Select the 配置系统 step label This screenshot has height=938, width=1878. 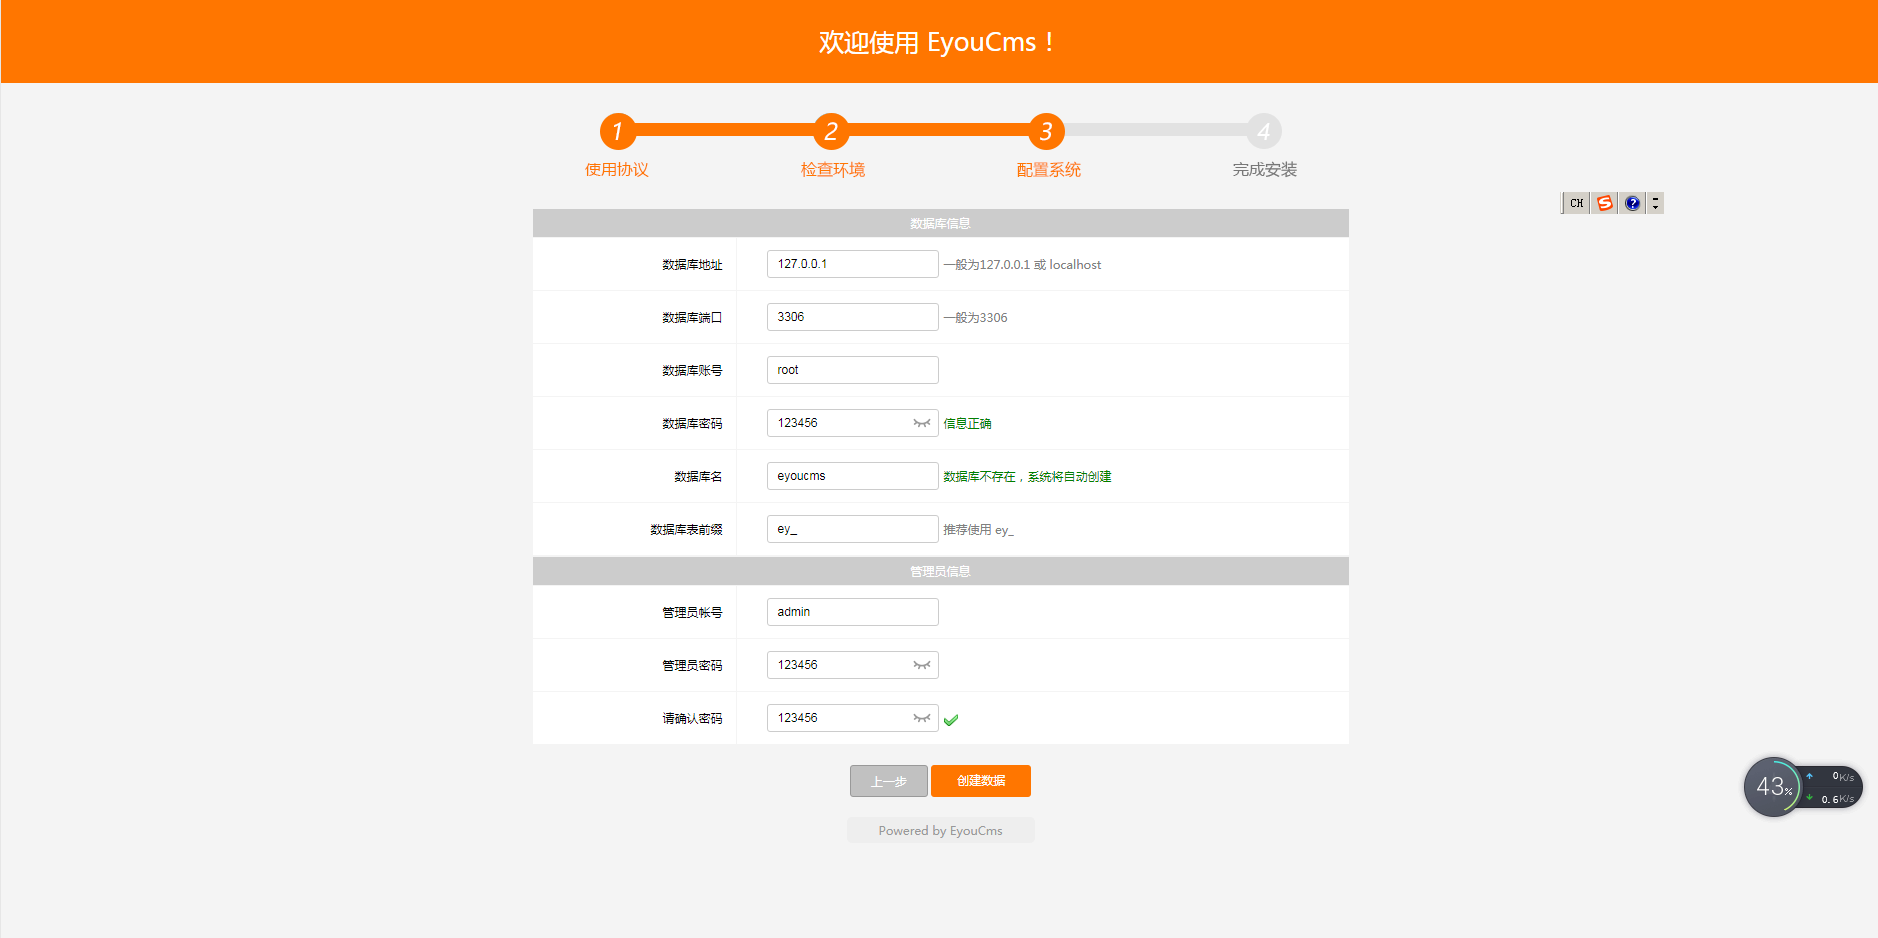coord(1047,169)
